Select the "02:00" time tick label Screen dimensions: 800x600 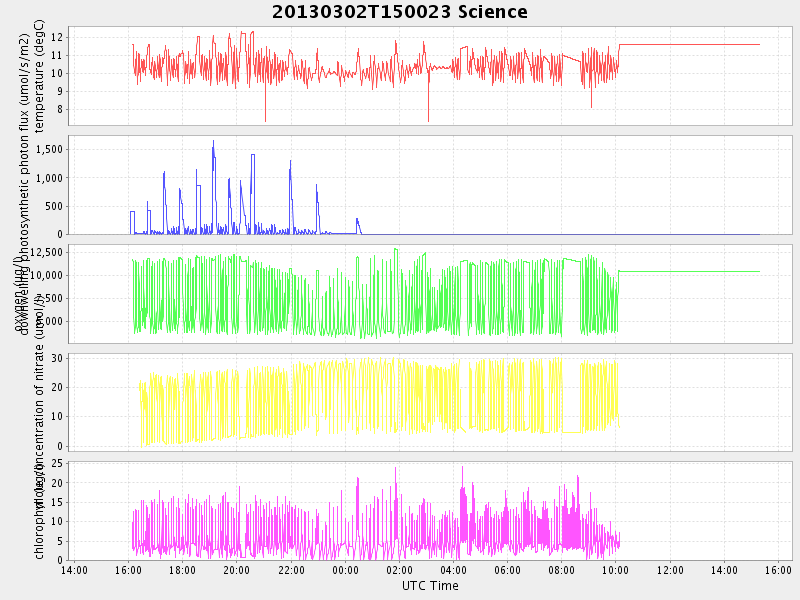tap(399, 570)
